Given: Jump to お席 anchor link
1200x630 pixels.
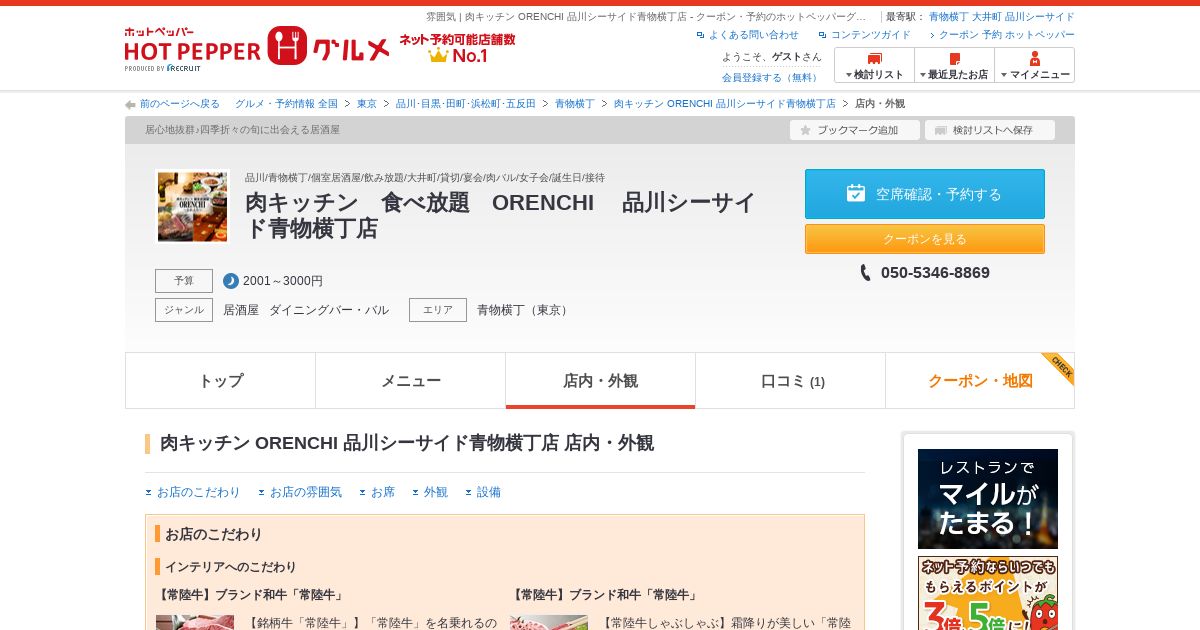Looking at the screenshot, I should (383, 492).
